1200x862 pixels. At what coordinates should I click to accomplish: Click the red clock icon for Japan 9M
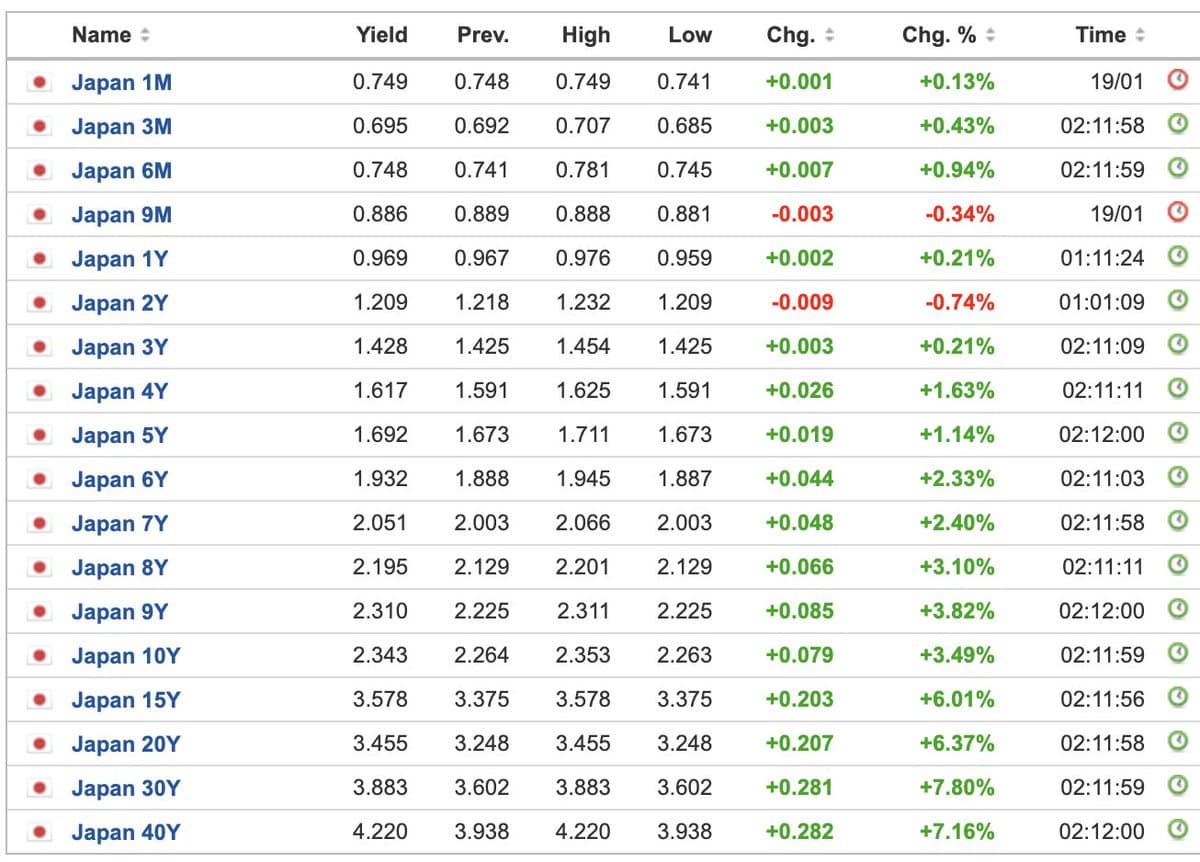point(1177,212)
